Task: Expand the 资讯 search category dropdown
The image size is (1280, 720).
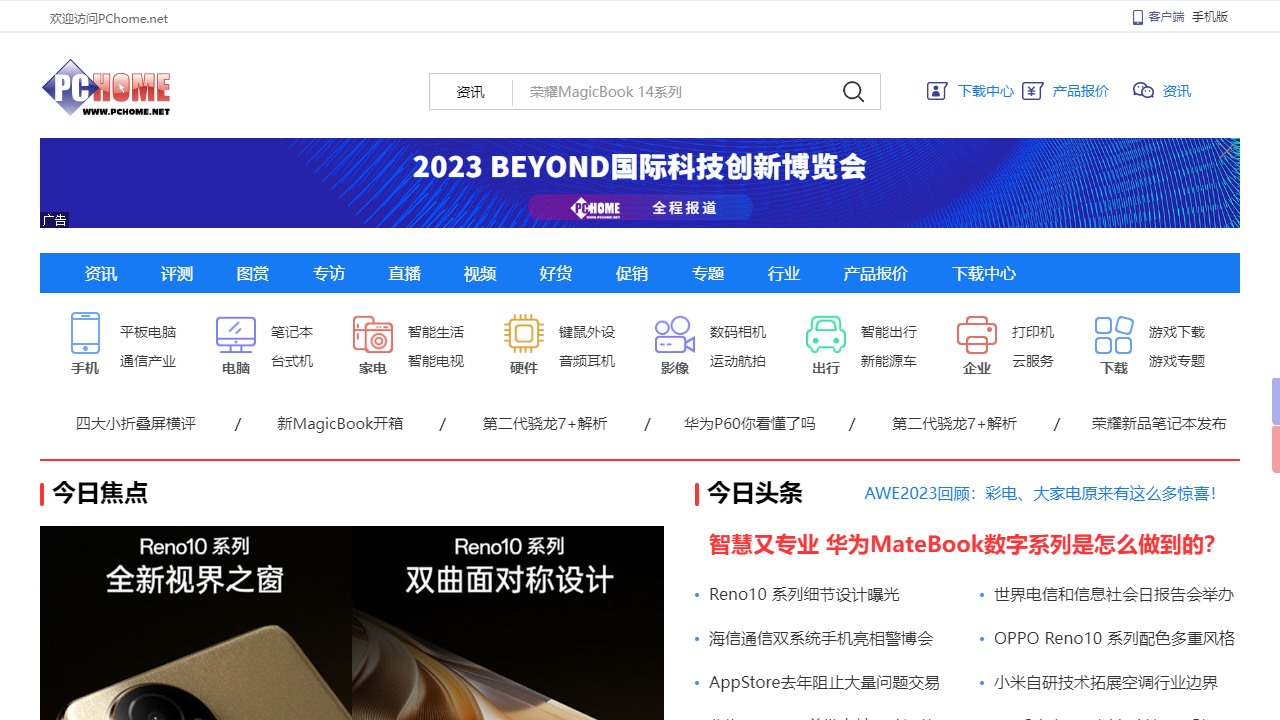Action: (471, 92)
